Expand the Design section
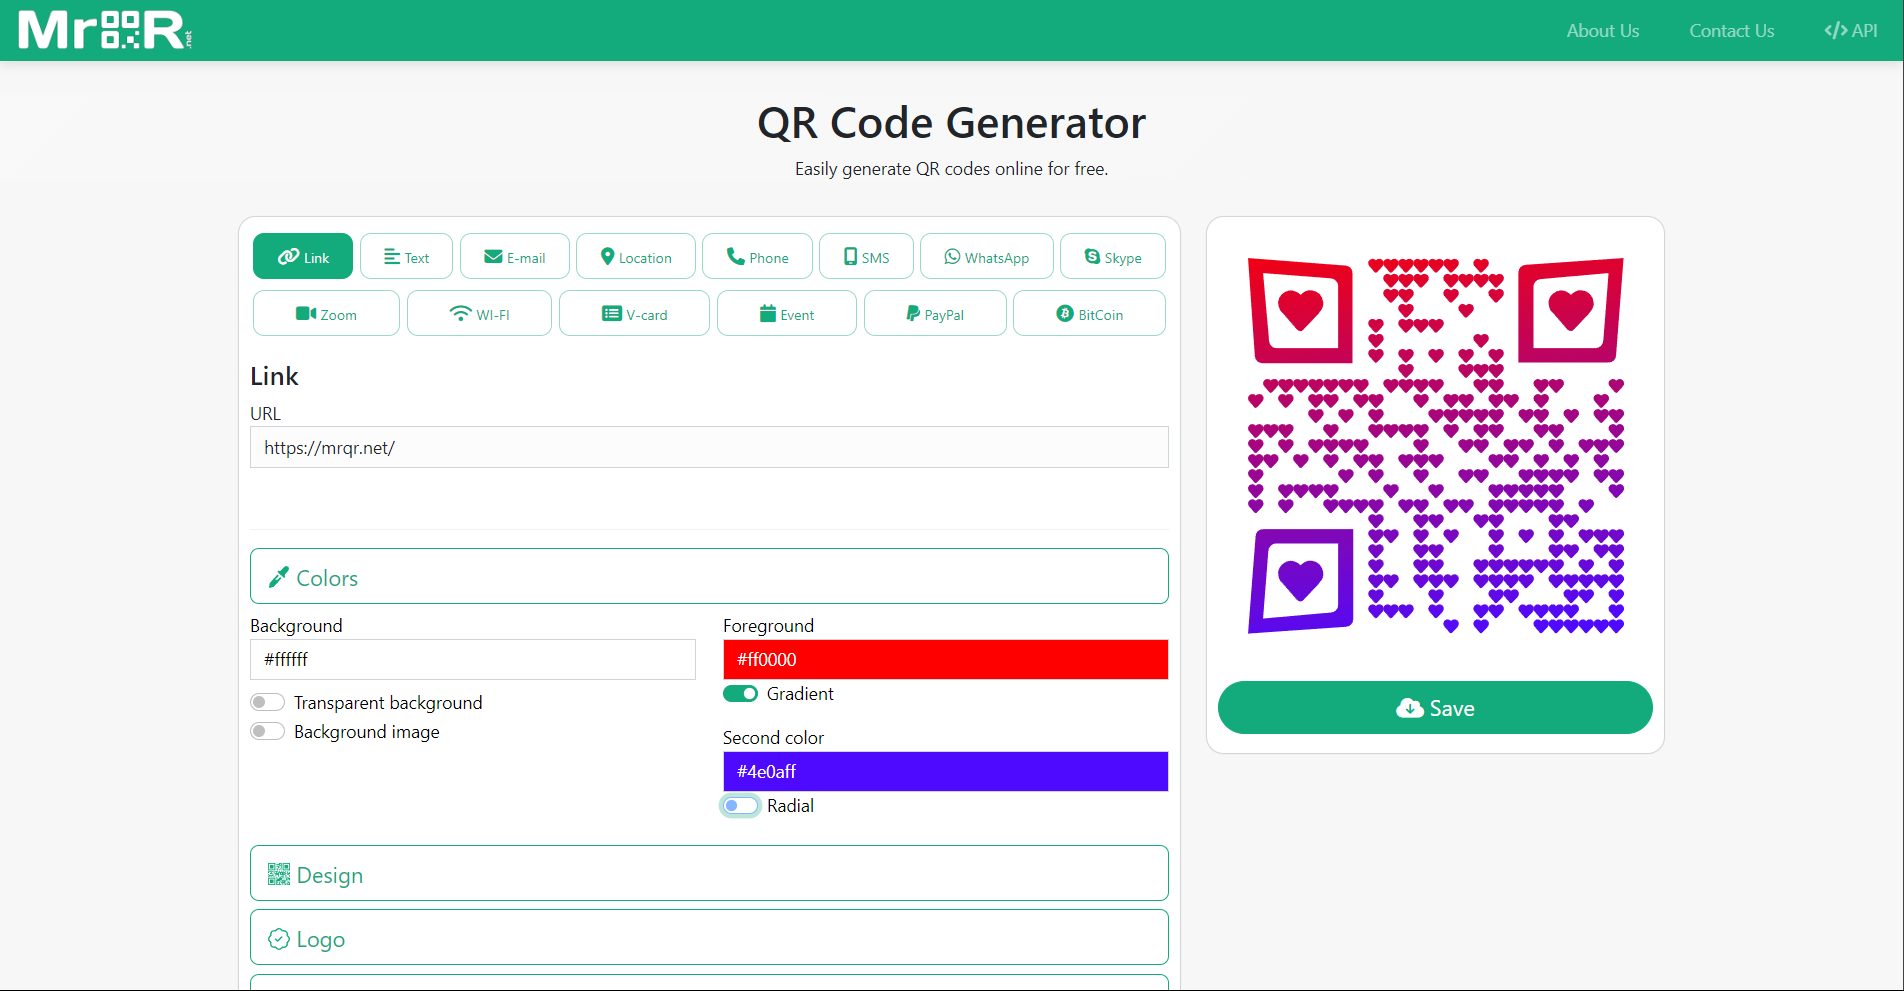Screen dimensions: 1904x991 pyautogui.click(x=709, y=873)
